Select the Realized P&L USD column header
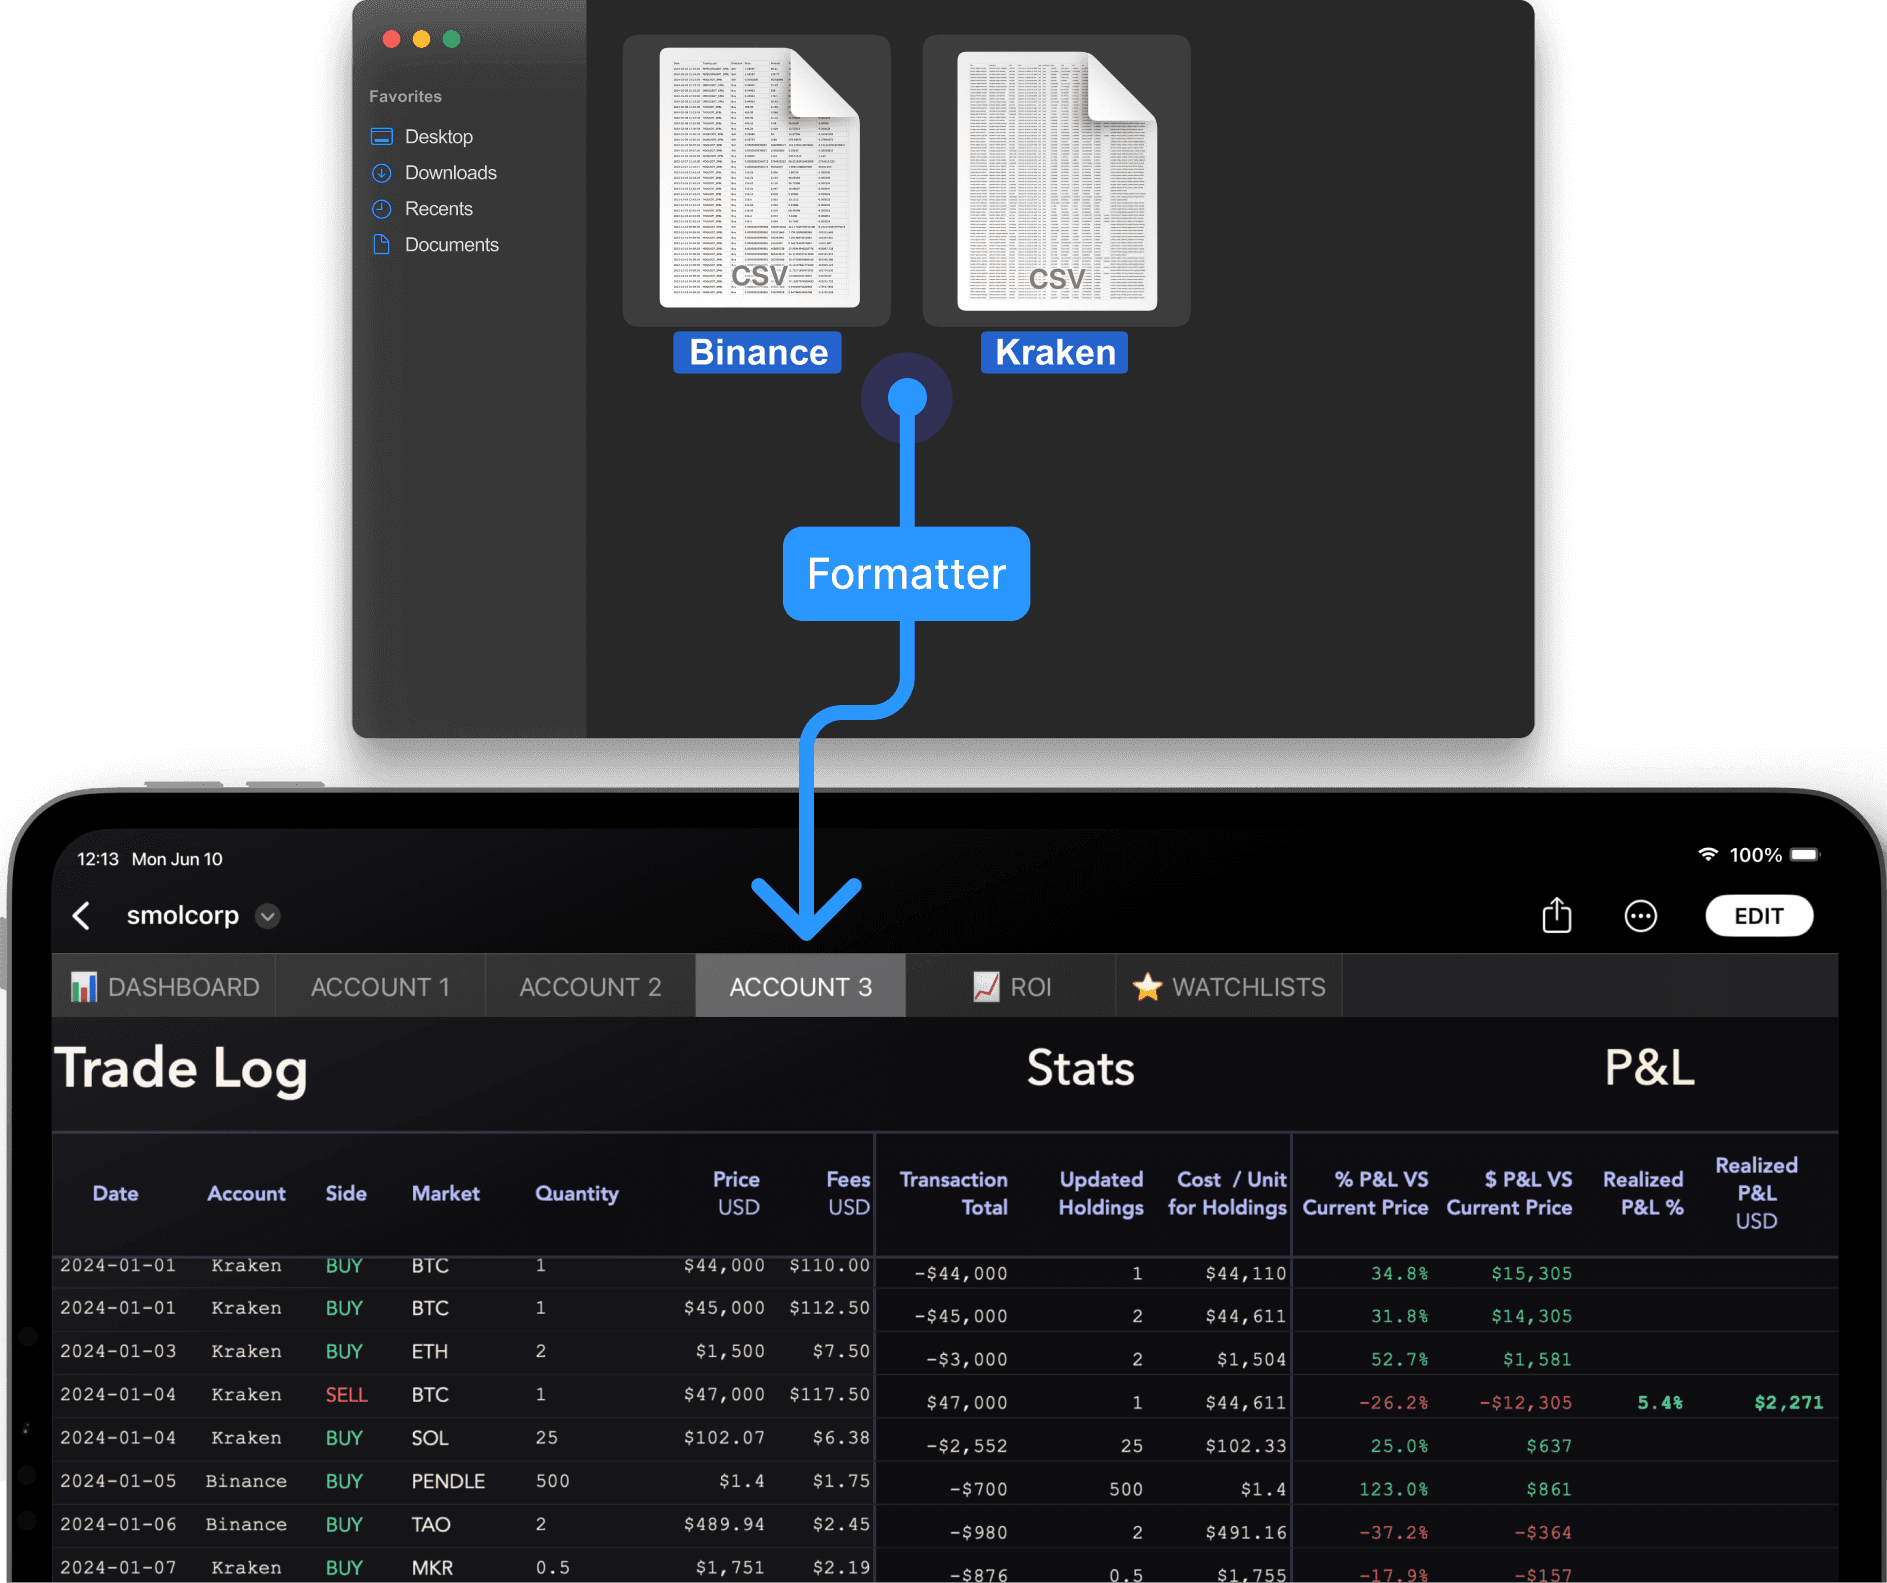The image size is (1887, 1583). point(1757,1193)
